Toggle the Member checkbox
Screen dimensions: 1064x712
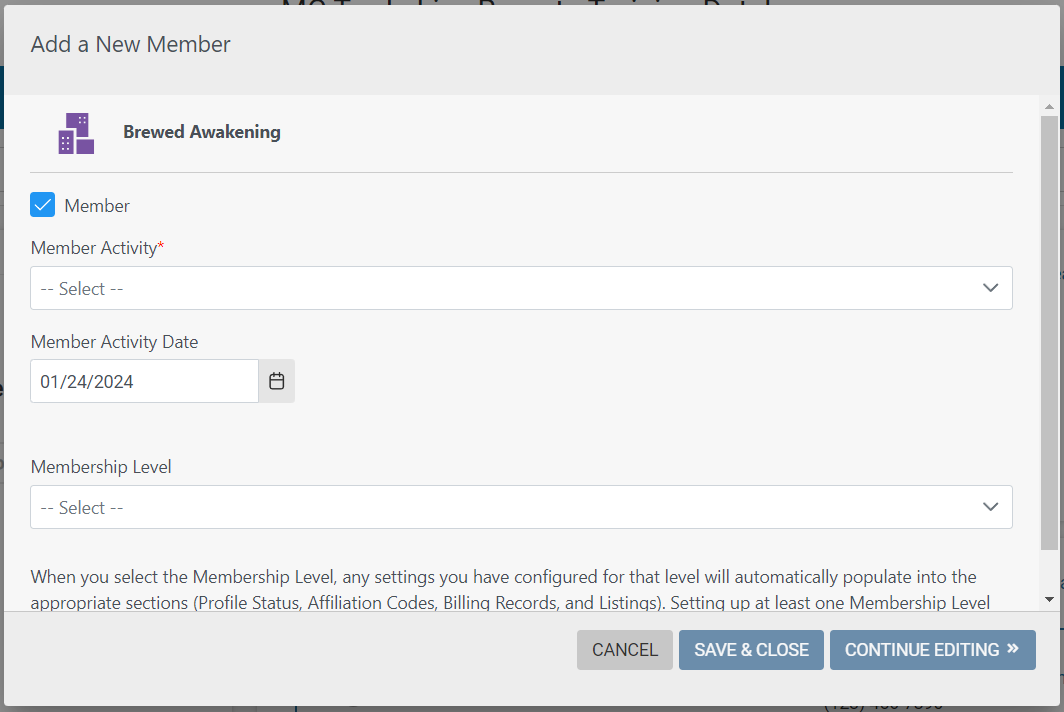coord(43,205)
